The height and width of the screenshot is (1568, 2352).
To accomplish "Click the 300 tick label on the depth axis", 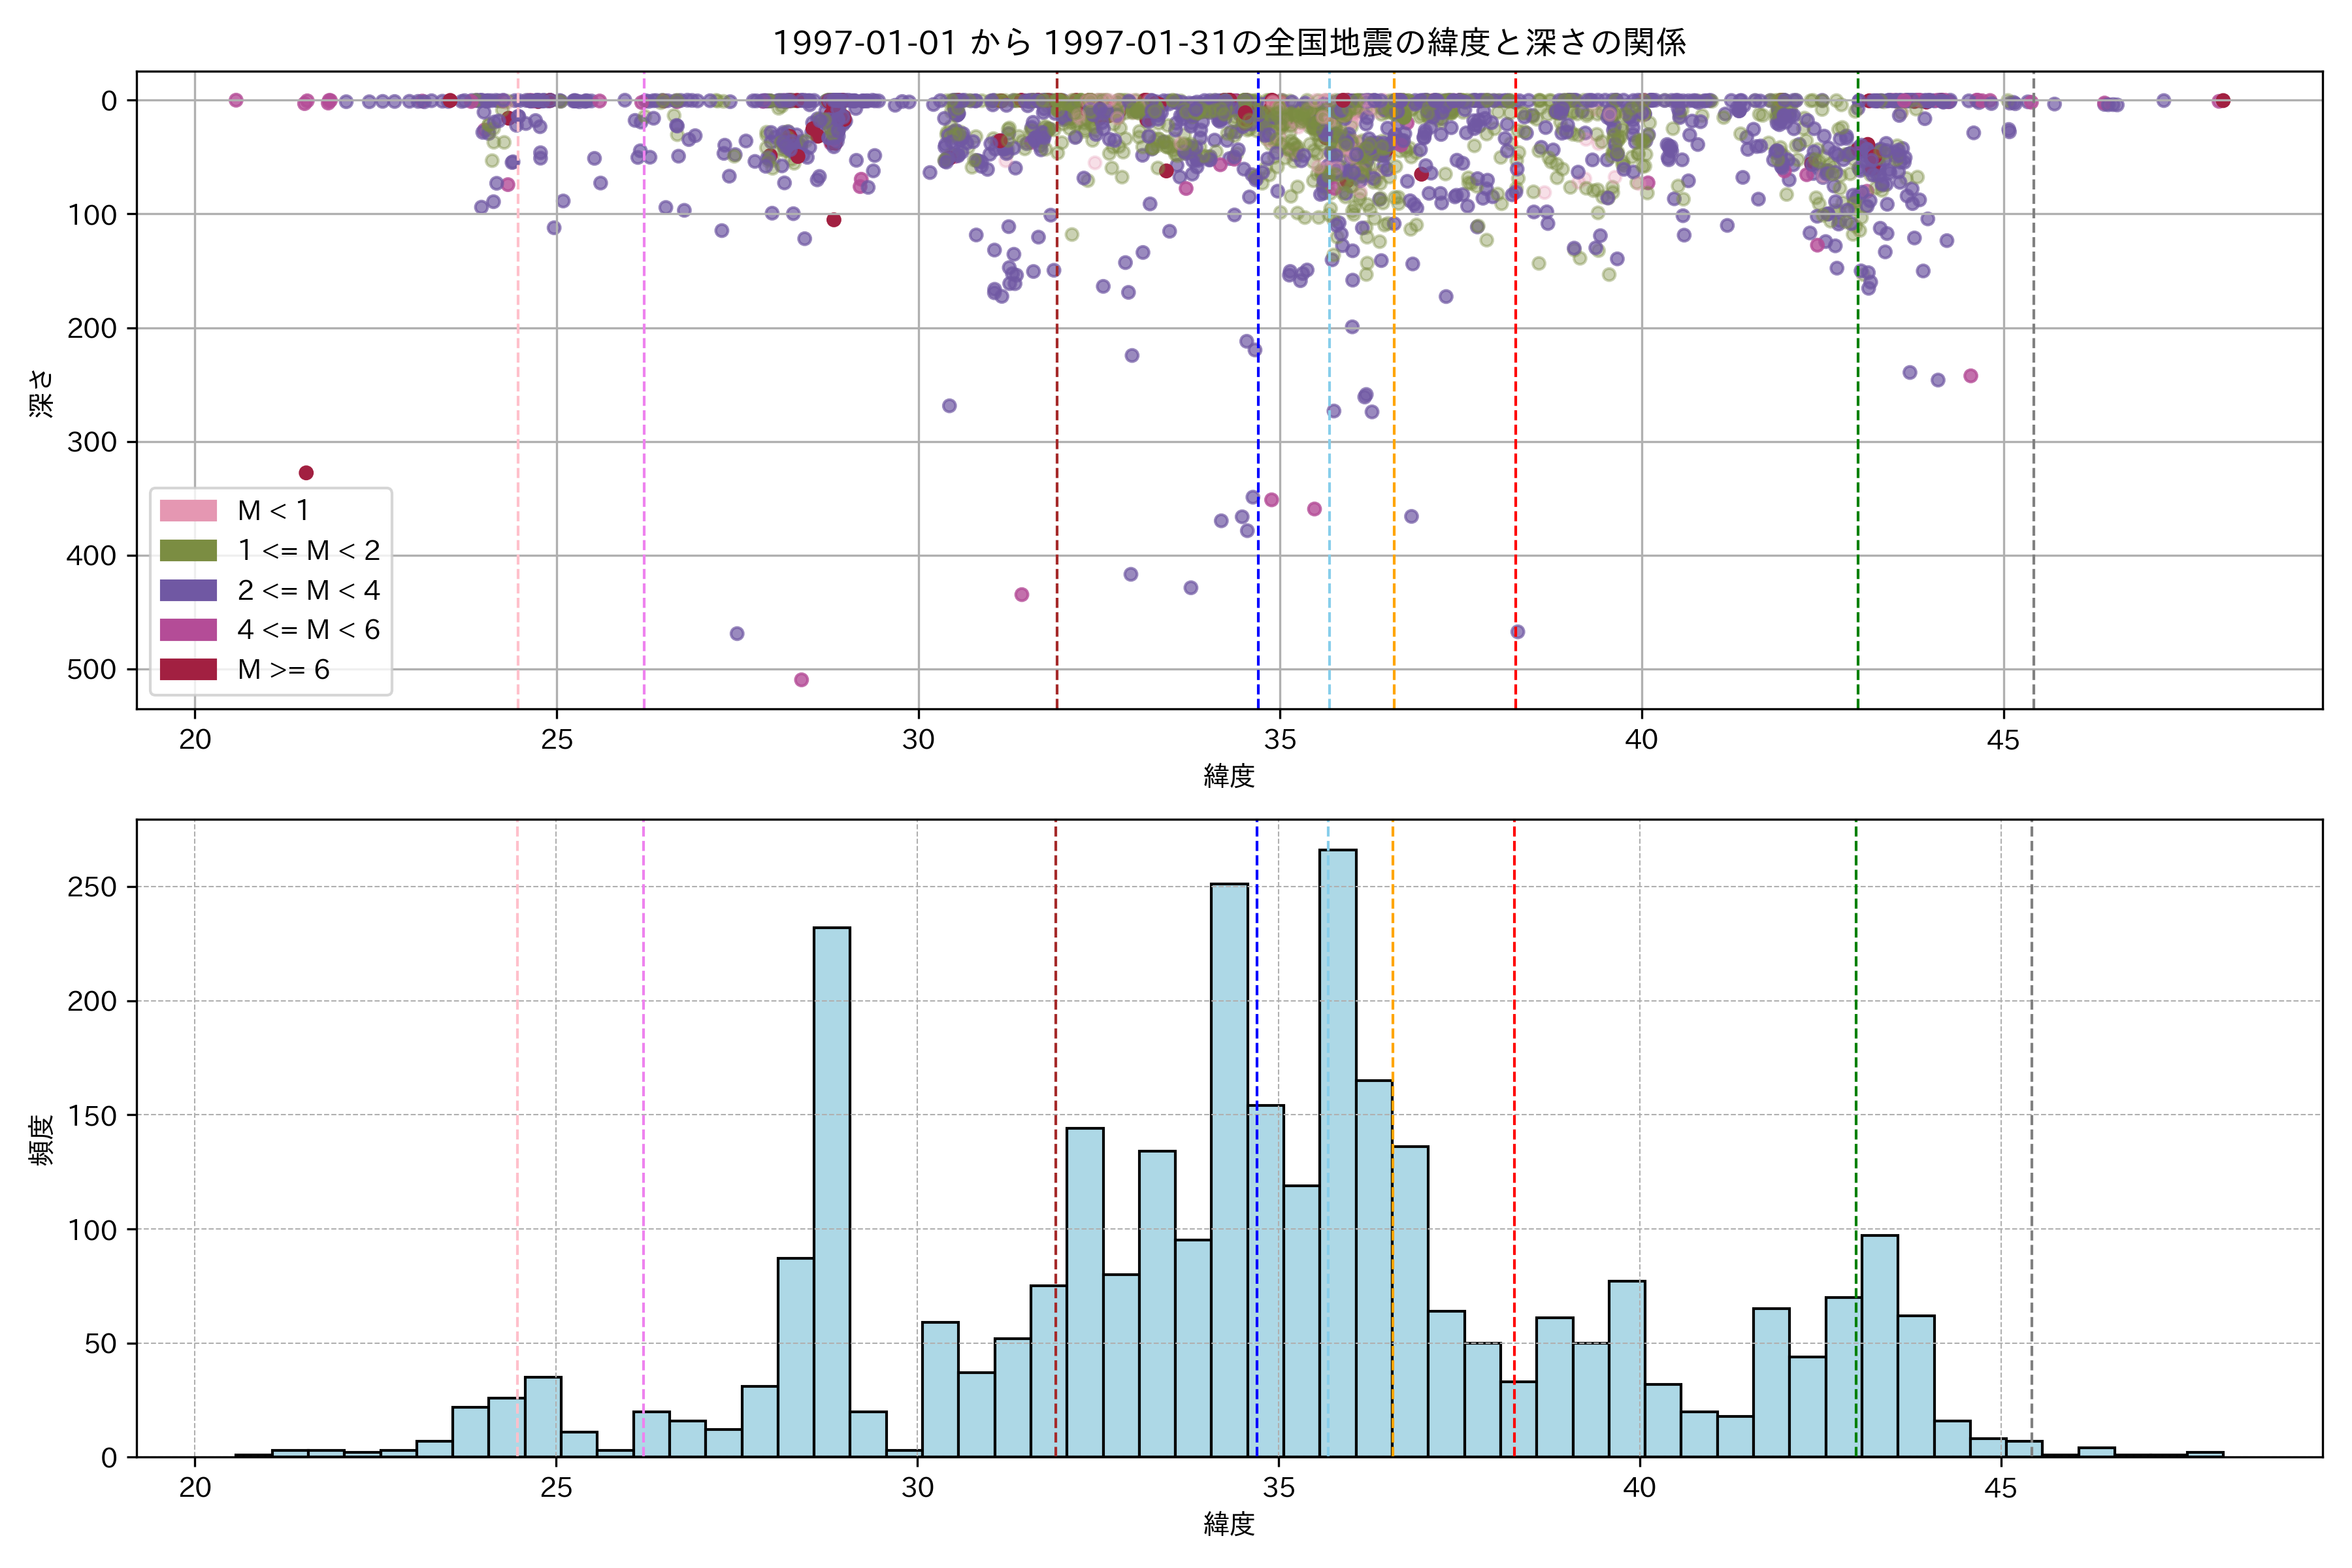I will tap(92, 442).
